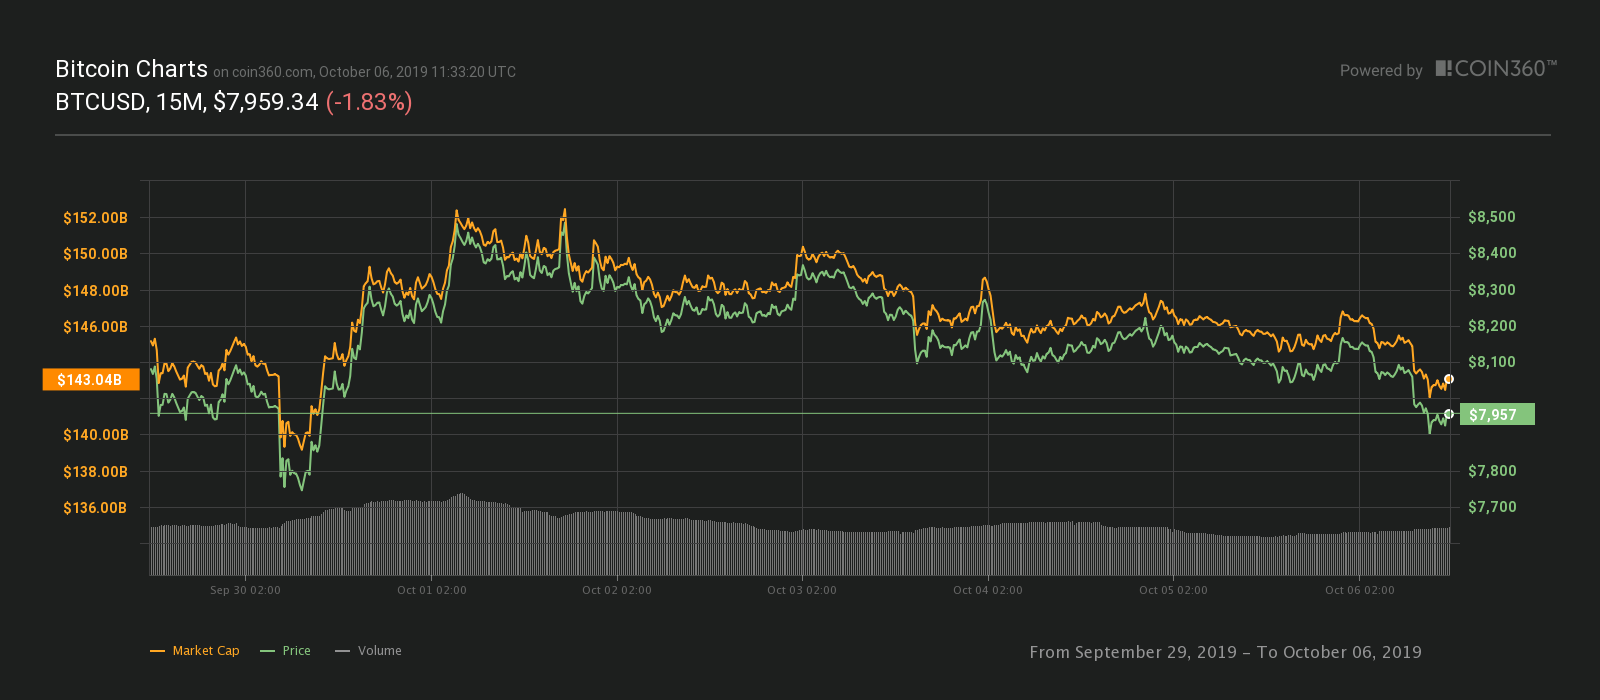Viewport: 1600px width, 700px height.
Task: Click the -1.83% change percentage
Action: pyautogui.click(x=369, y=102)
